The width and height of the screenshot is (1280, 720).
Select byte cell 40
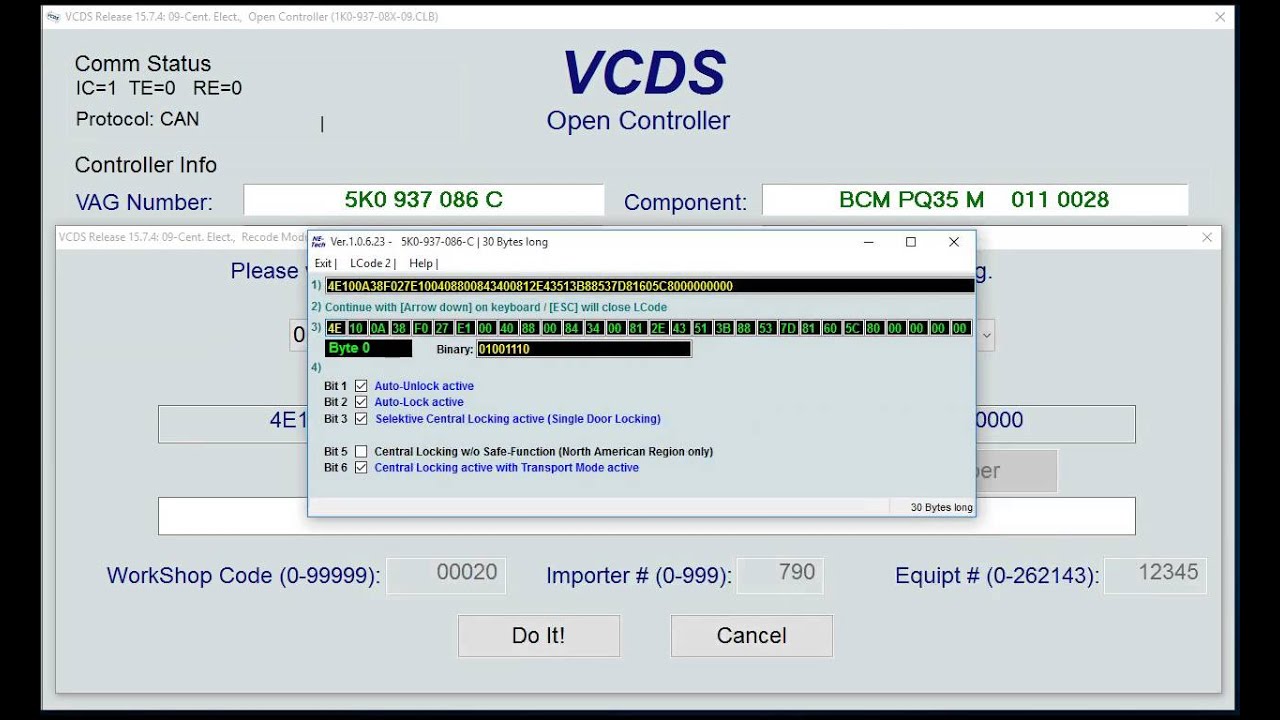click(x=507, y=328)
